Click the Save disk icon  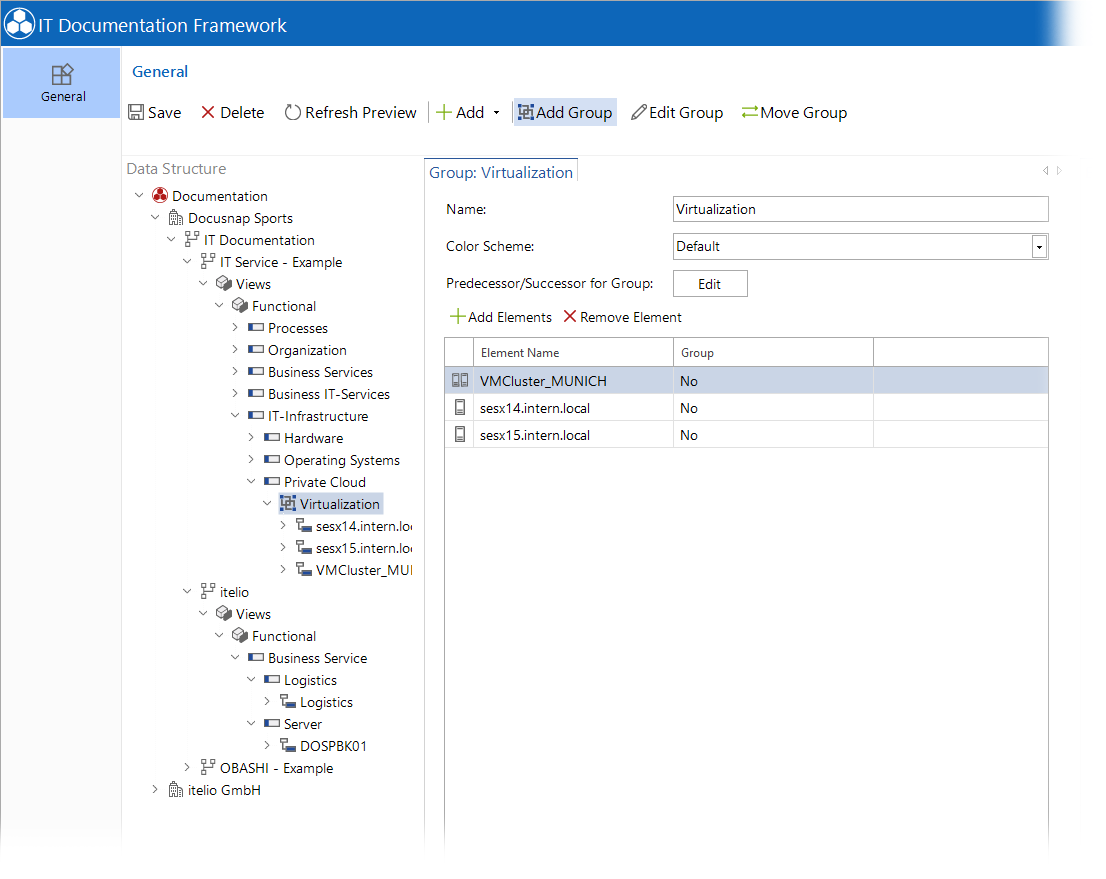[x=135, y=112]
